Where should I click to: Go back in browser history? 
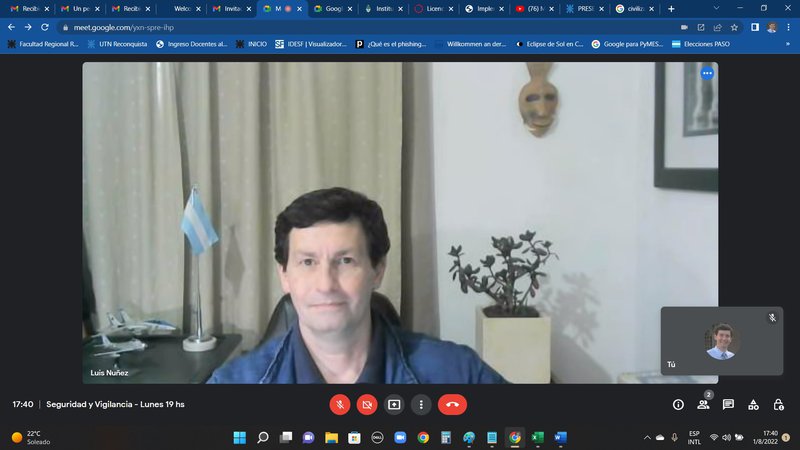(x=11, y=27)
